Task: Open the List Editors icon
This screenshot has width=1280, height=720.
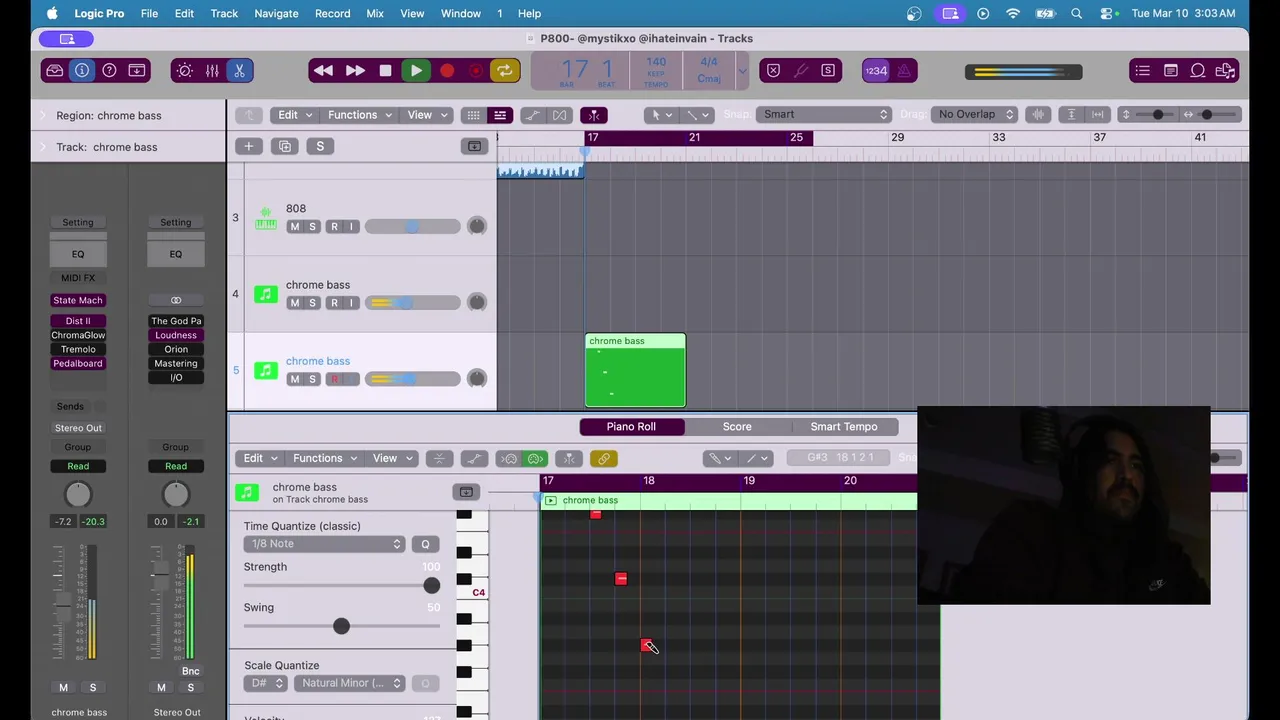Action: point(1142,71)
